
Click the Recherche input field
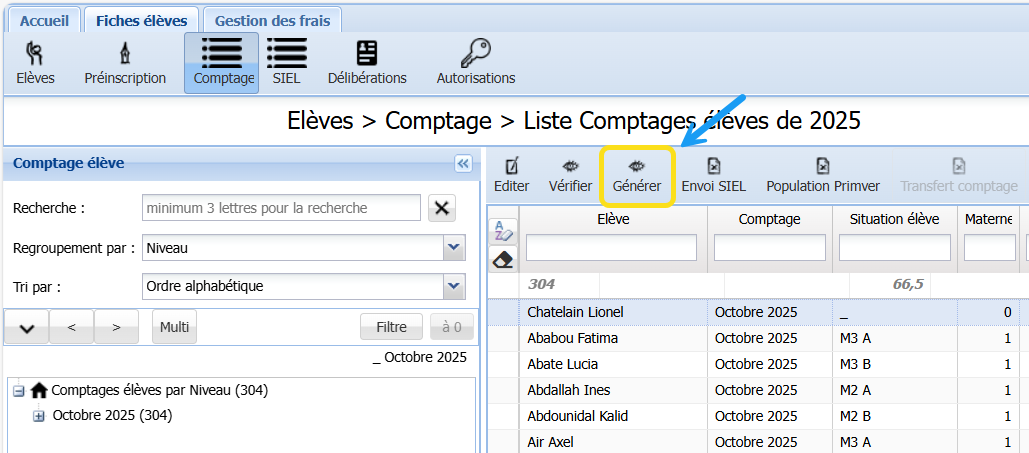point(281,208)
